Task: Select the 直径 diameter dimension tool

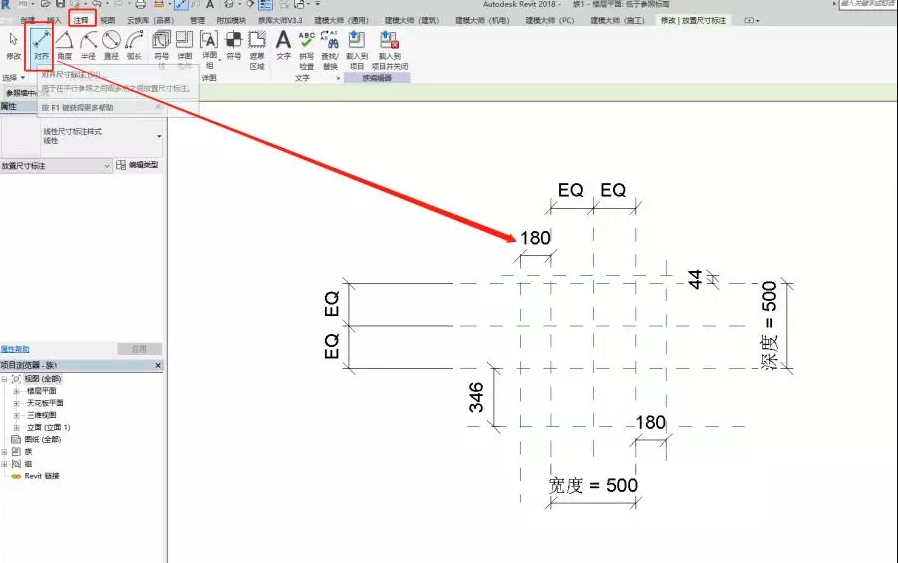Action: tap(111, 46)
